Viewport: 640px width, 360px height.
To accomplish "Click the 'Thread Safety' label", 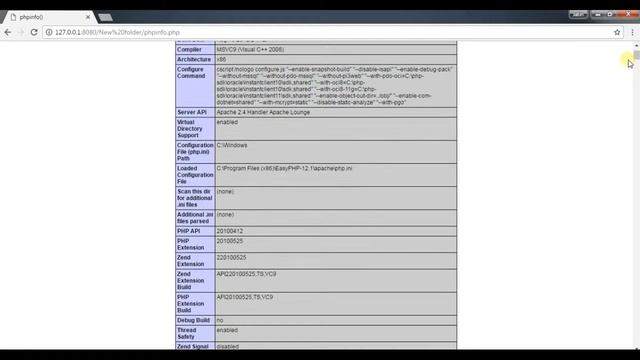I will tap(187, 333).
